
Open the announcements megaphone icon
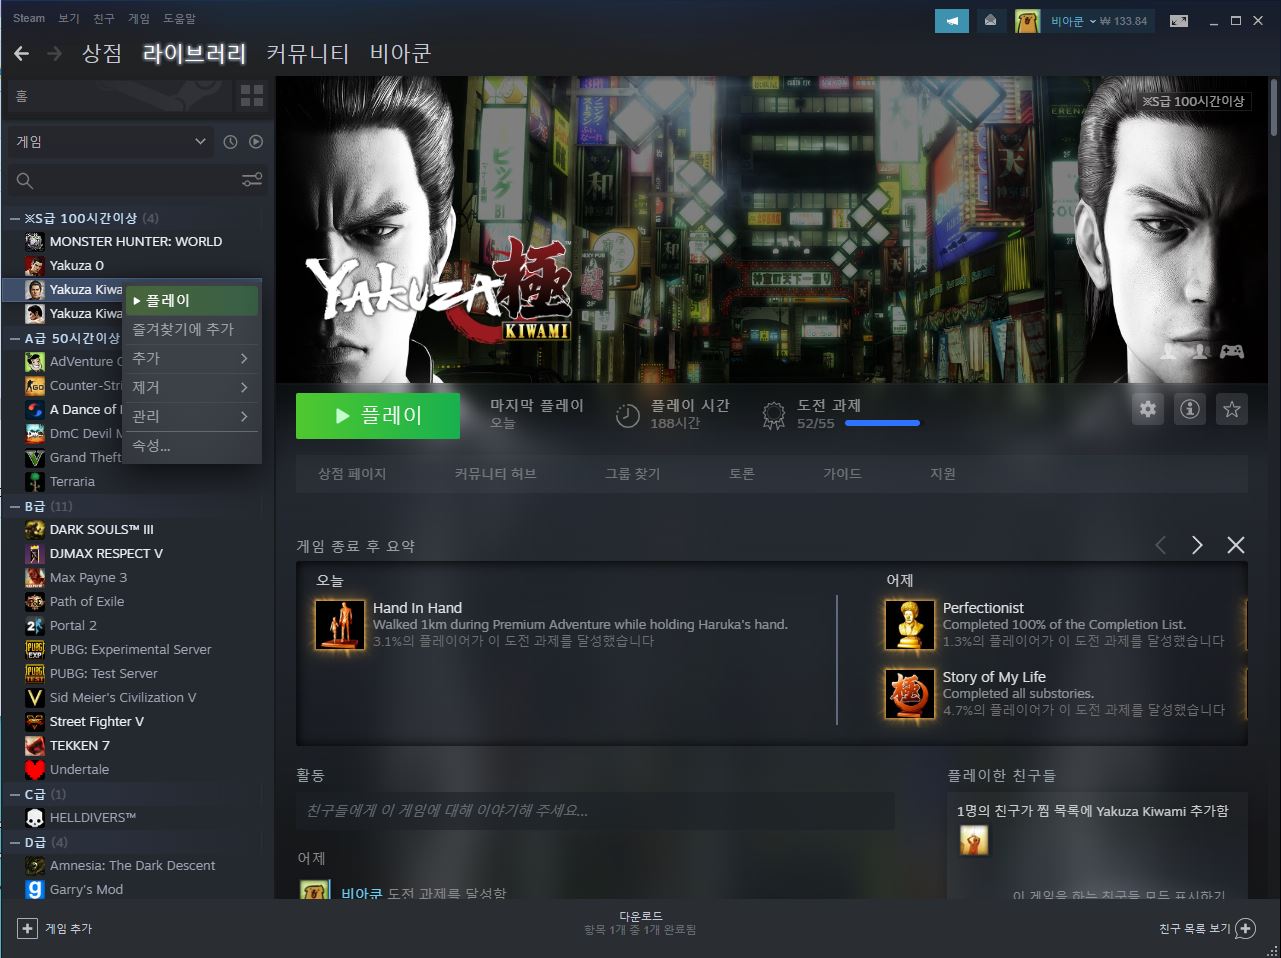pos(952,21)
